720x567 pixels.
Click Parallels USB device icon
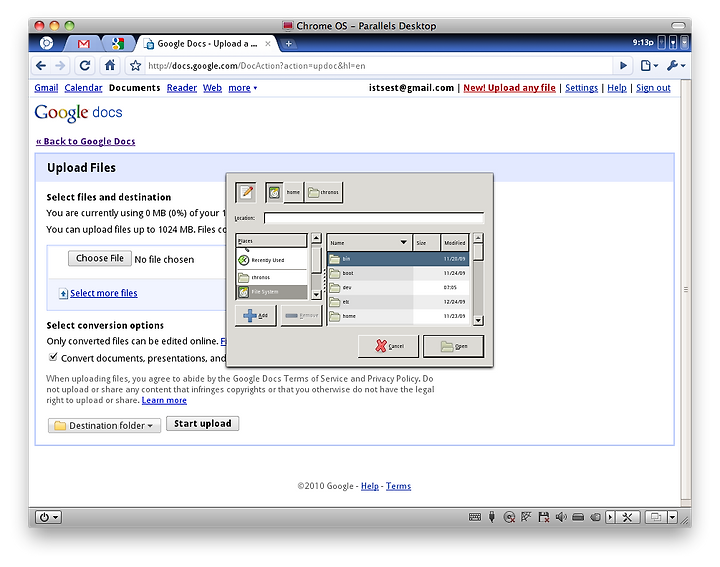tap(492, 517)
